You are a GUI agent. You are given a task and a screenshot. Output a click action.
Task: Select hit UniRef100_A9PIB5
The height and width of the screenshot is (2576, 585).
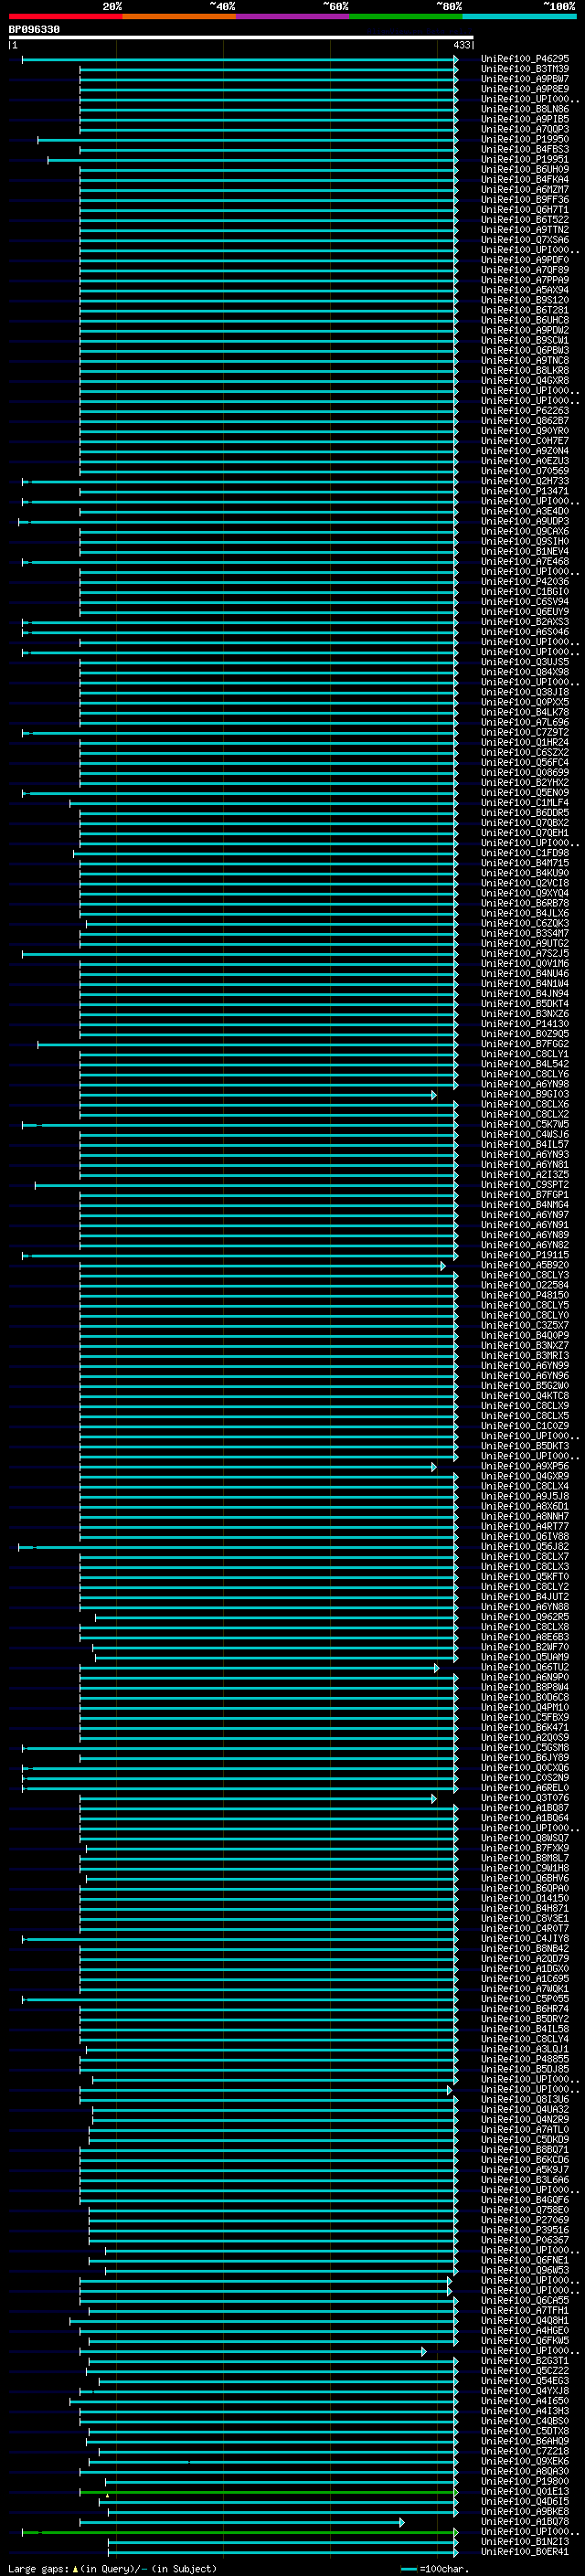point(525,119)
